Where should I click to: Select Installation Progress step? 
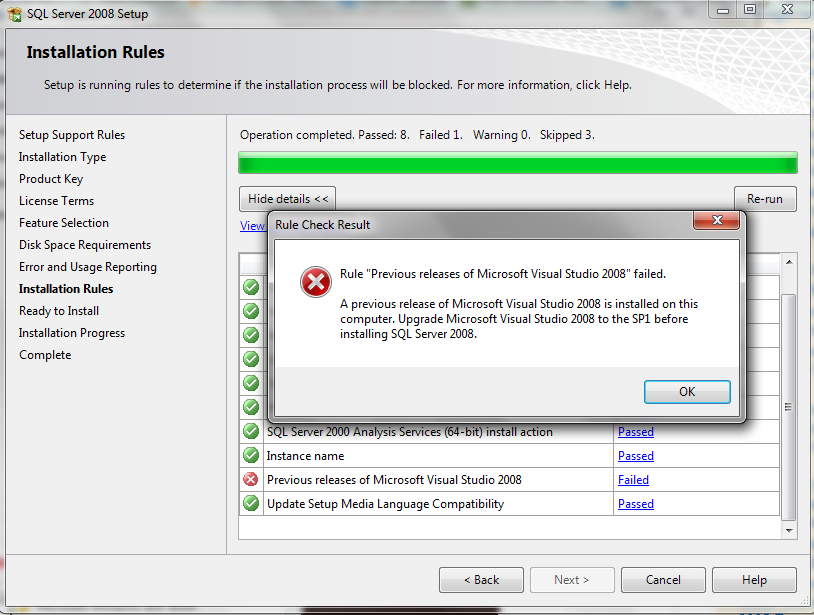click(x=72, y=333)
